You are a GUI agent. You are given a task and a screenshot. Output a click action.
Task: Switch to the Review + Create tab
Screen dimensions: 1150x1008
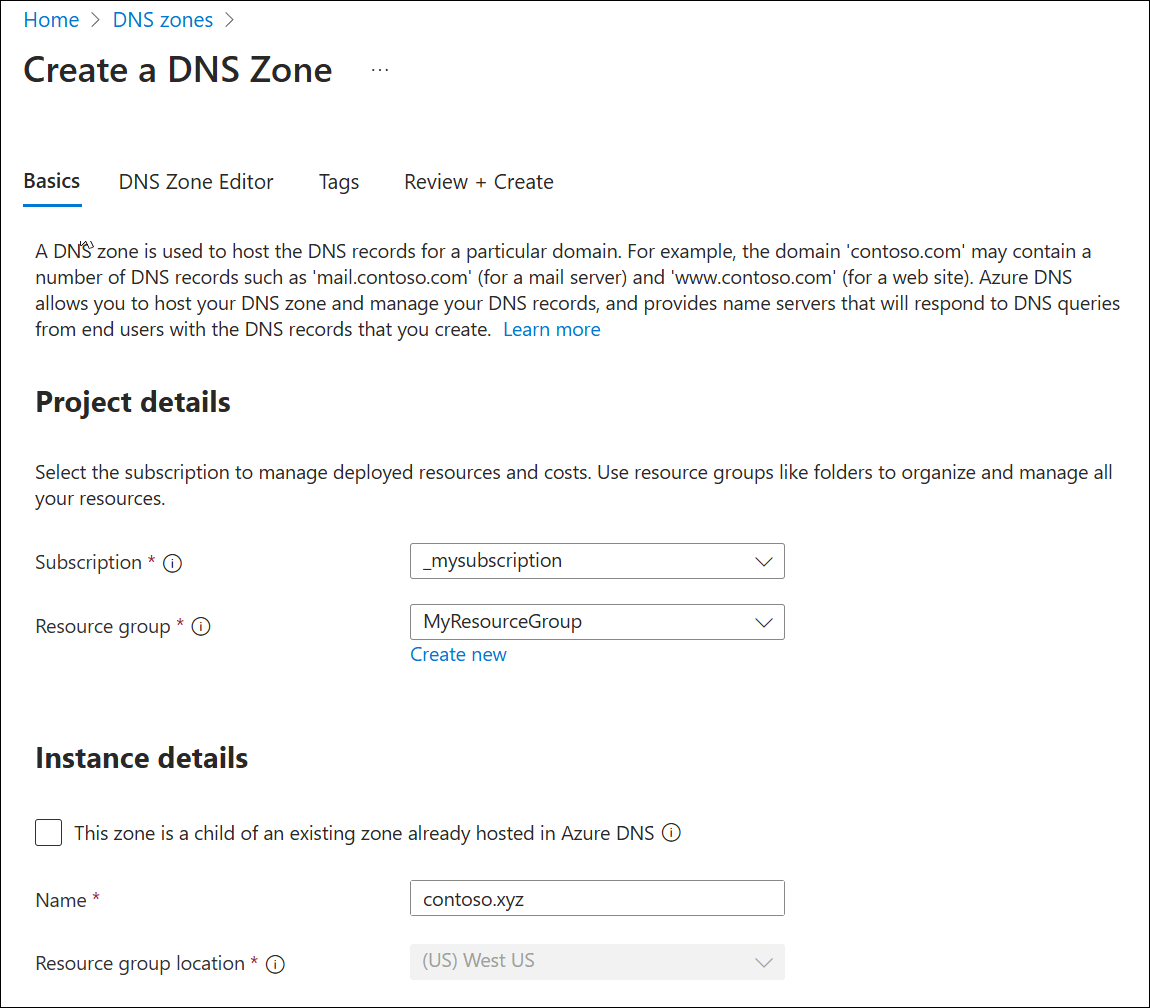pyautogui.click(x=478, y=182)
